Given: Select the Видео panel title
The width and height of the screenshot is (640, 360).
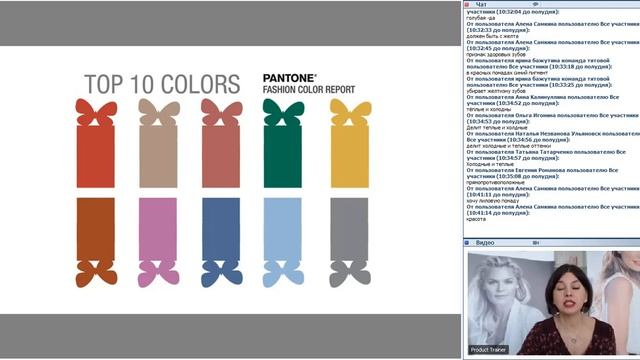Looking at the screenshot, I should tap(485, 242).
